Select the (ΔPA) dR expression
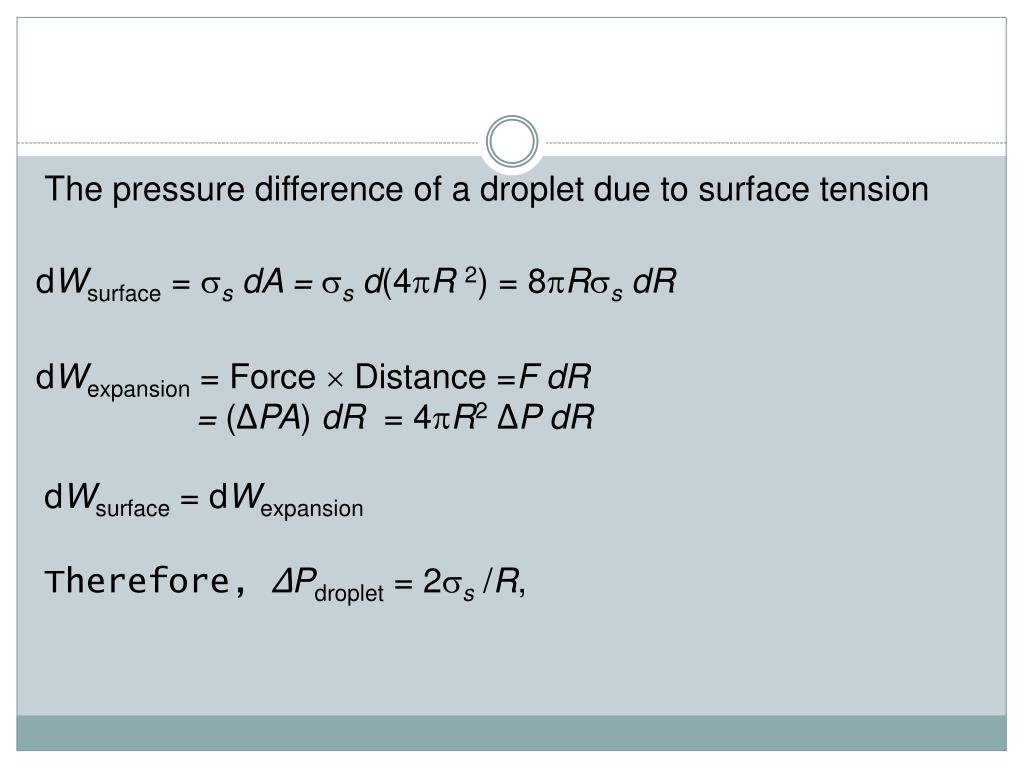Viewport: 1024px width, 768px height. click(296, 418)
